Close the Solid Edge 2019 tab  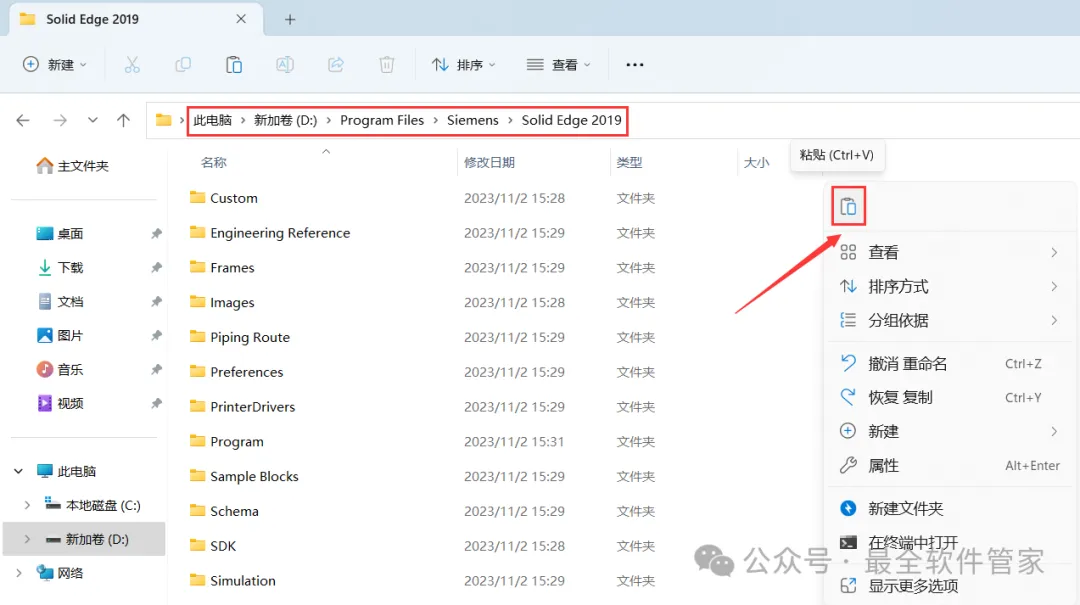[241, 19]
